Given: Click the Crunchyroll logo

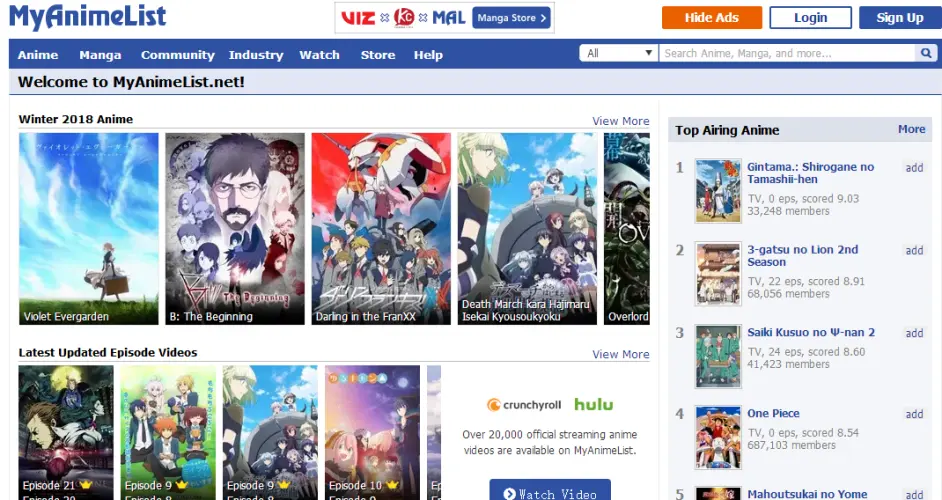Looking at the screenshot, I should (x=524, y=405).
